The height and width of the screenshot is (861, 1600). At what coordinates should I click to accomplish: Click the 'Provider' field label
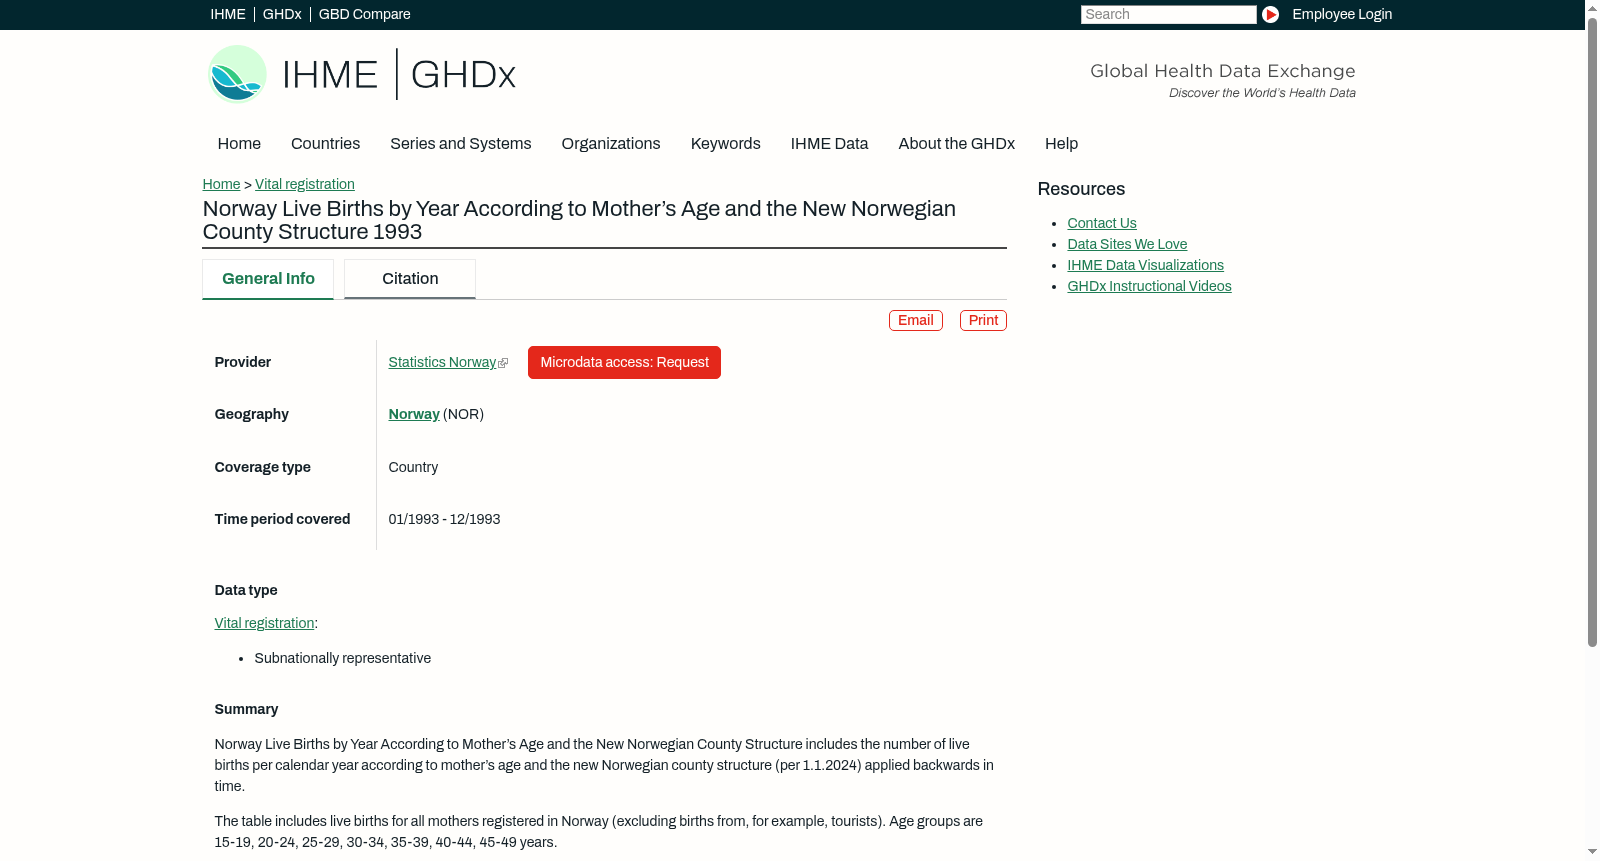point(243,362)
